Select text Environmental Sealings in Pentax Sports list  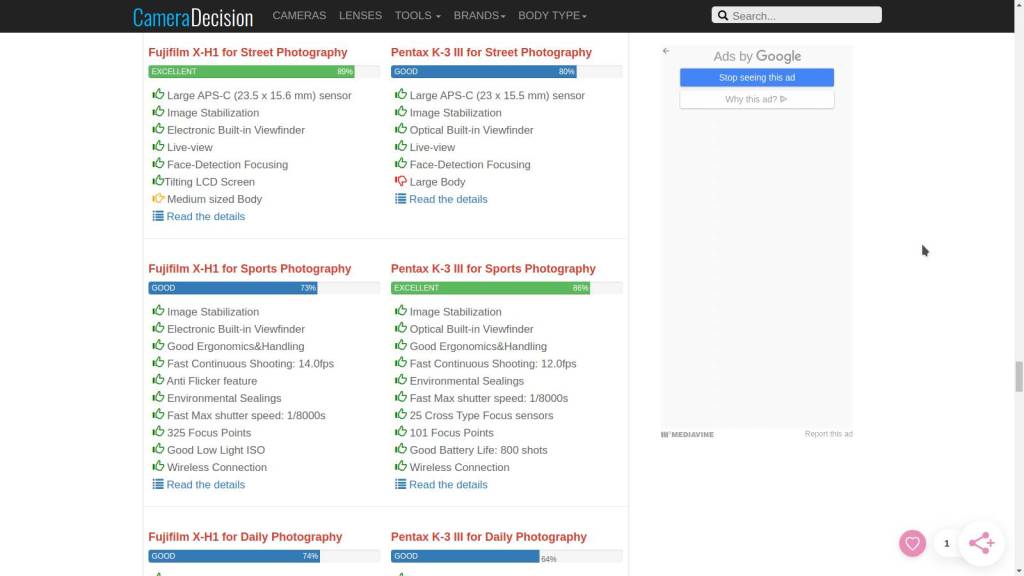coord(467,381)
